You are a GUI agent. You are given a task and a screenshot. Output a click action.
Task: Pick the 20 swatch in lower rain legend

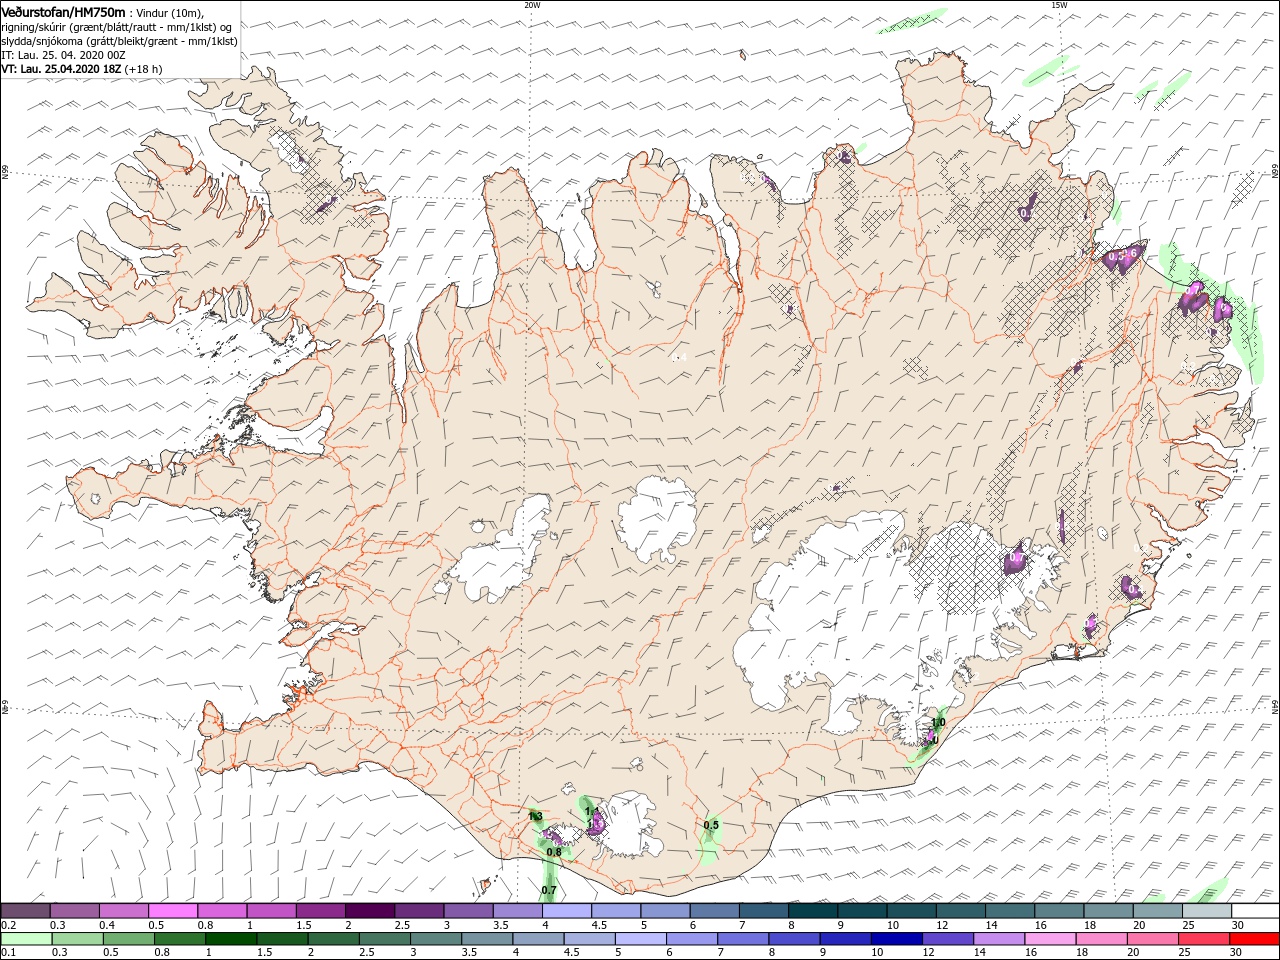tap(1150, 939)
